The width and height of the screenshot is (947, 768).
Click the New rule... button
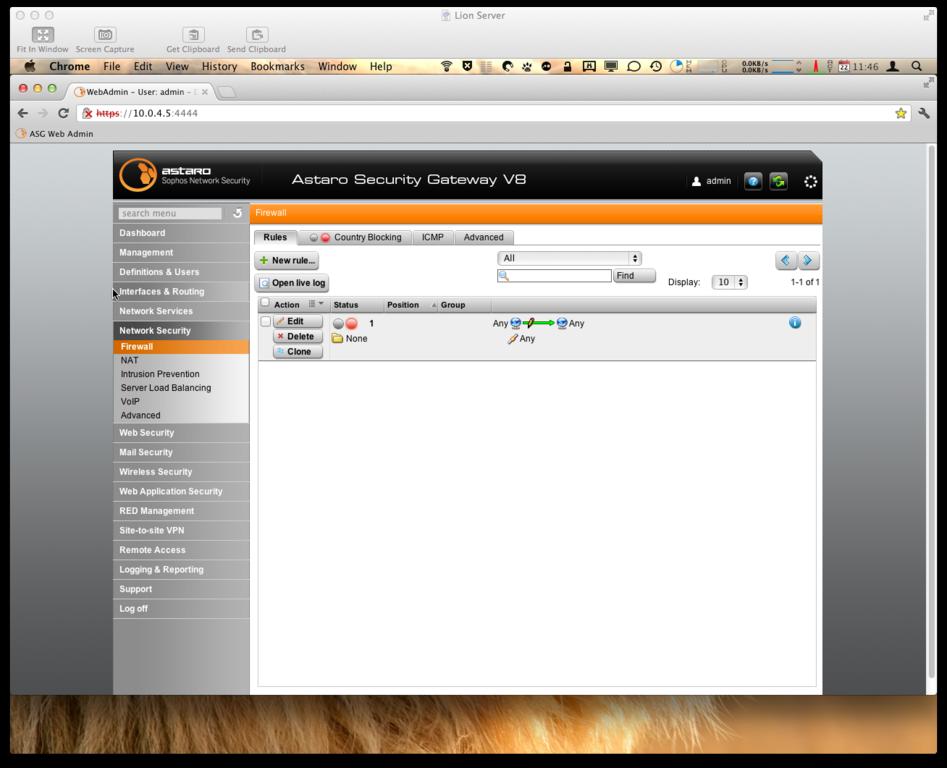click(287, 260)
